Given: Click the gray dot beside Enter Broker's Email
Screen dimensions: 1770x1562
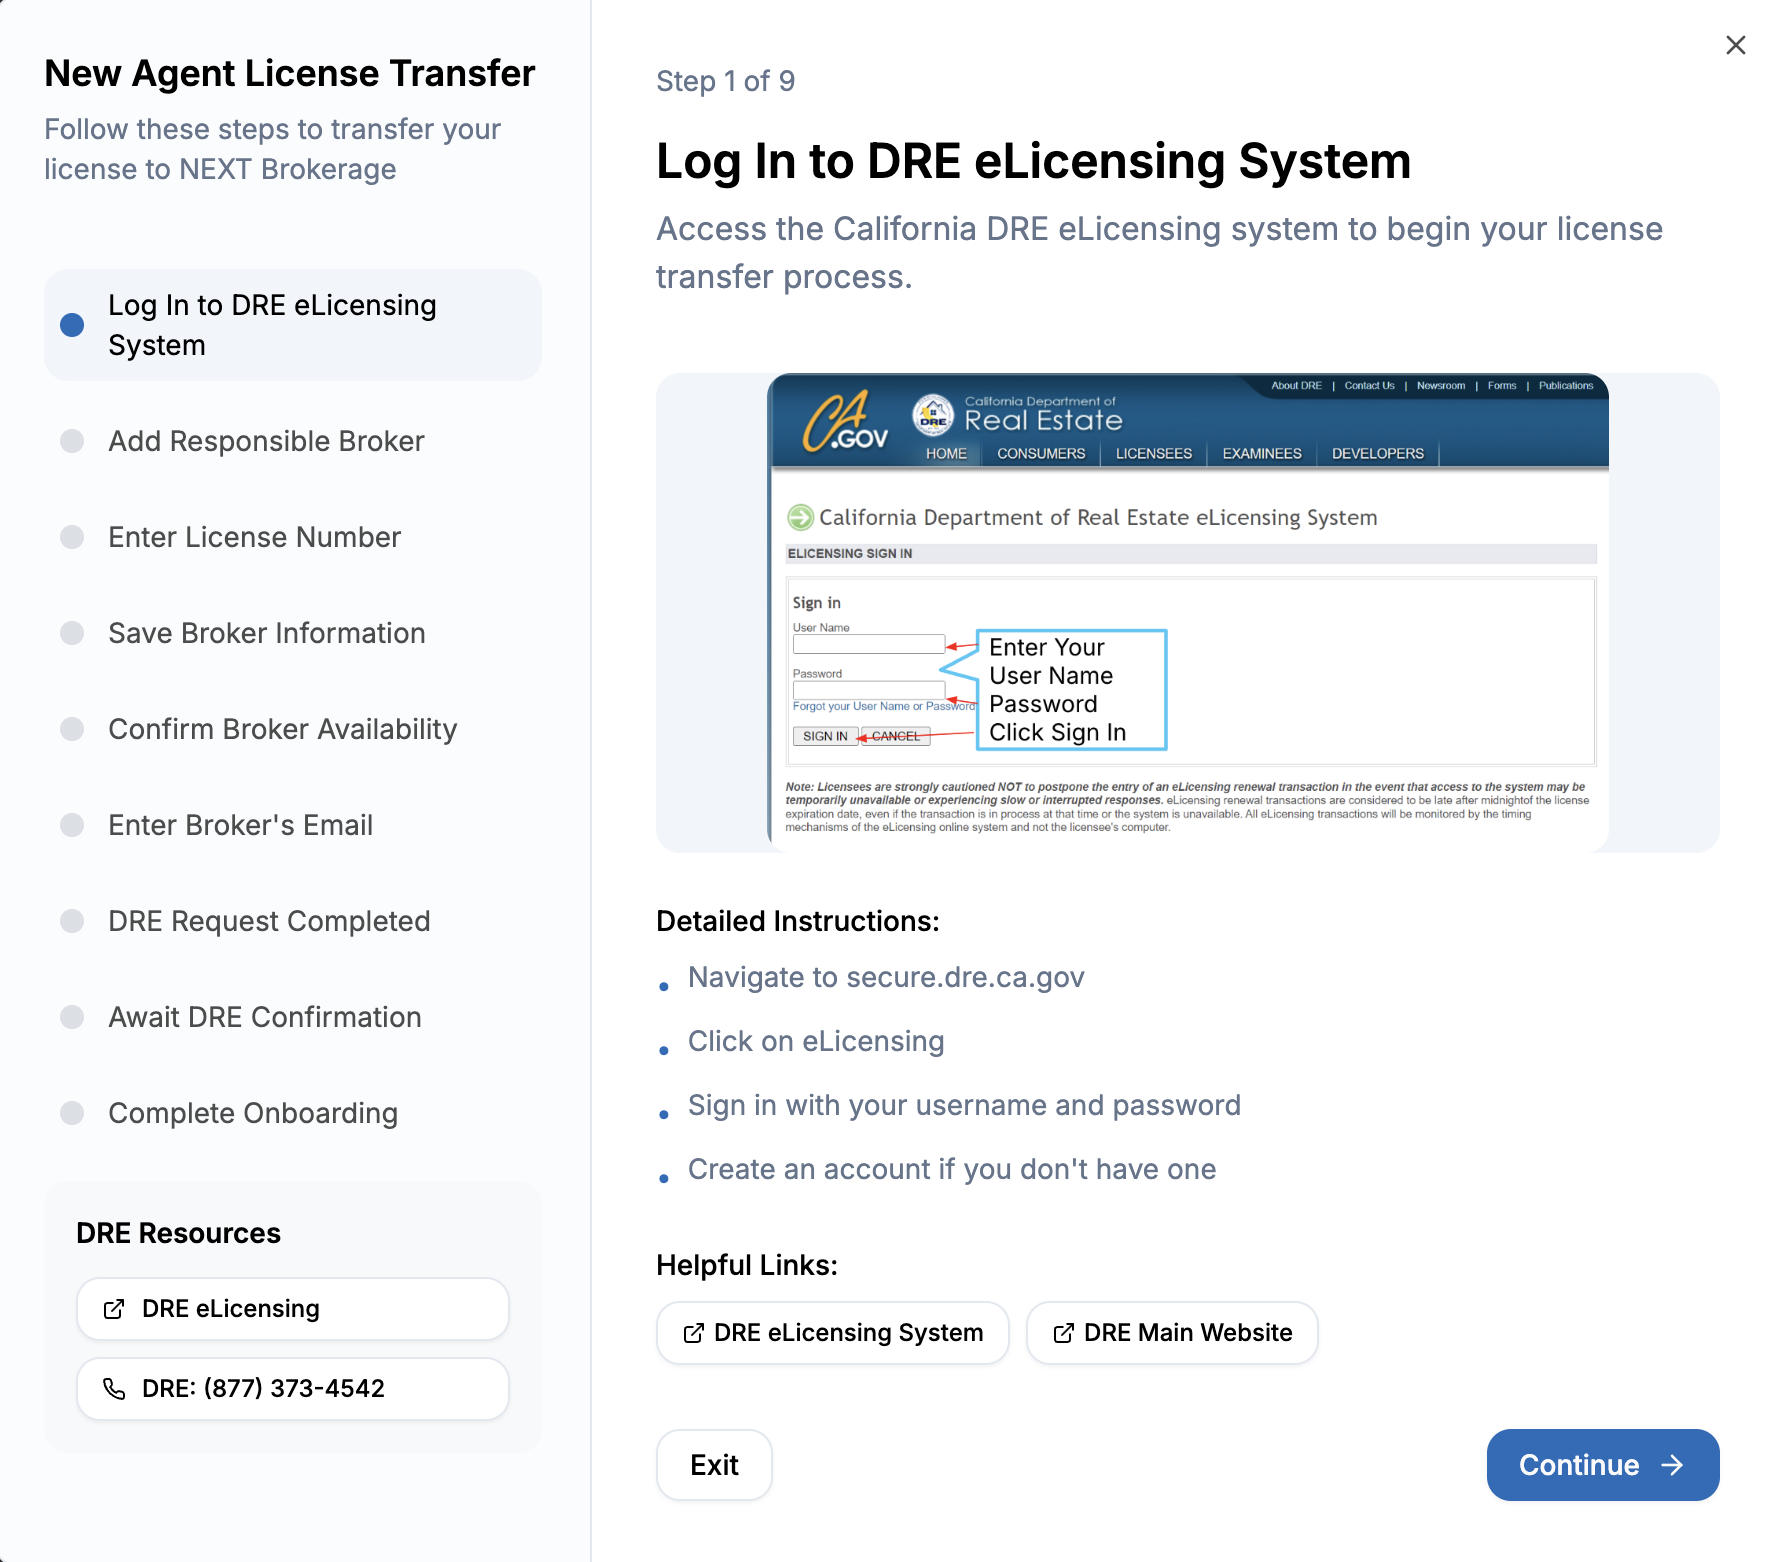Looking at the screenshot, I should click(x=72, y=825).
